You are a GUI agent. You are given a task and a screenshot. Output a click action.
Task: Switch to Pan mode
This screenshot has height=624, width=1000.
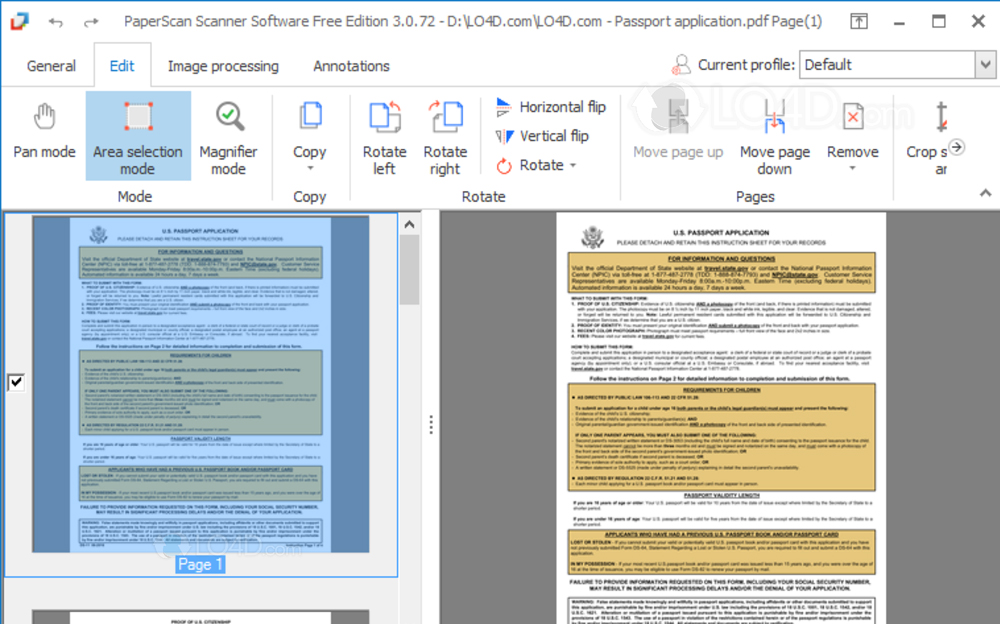pos(44,136)
